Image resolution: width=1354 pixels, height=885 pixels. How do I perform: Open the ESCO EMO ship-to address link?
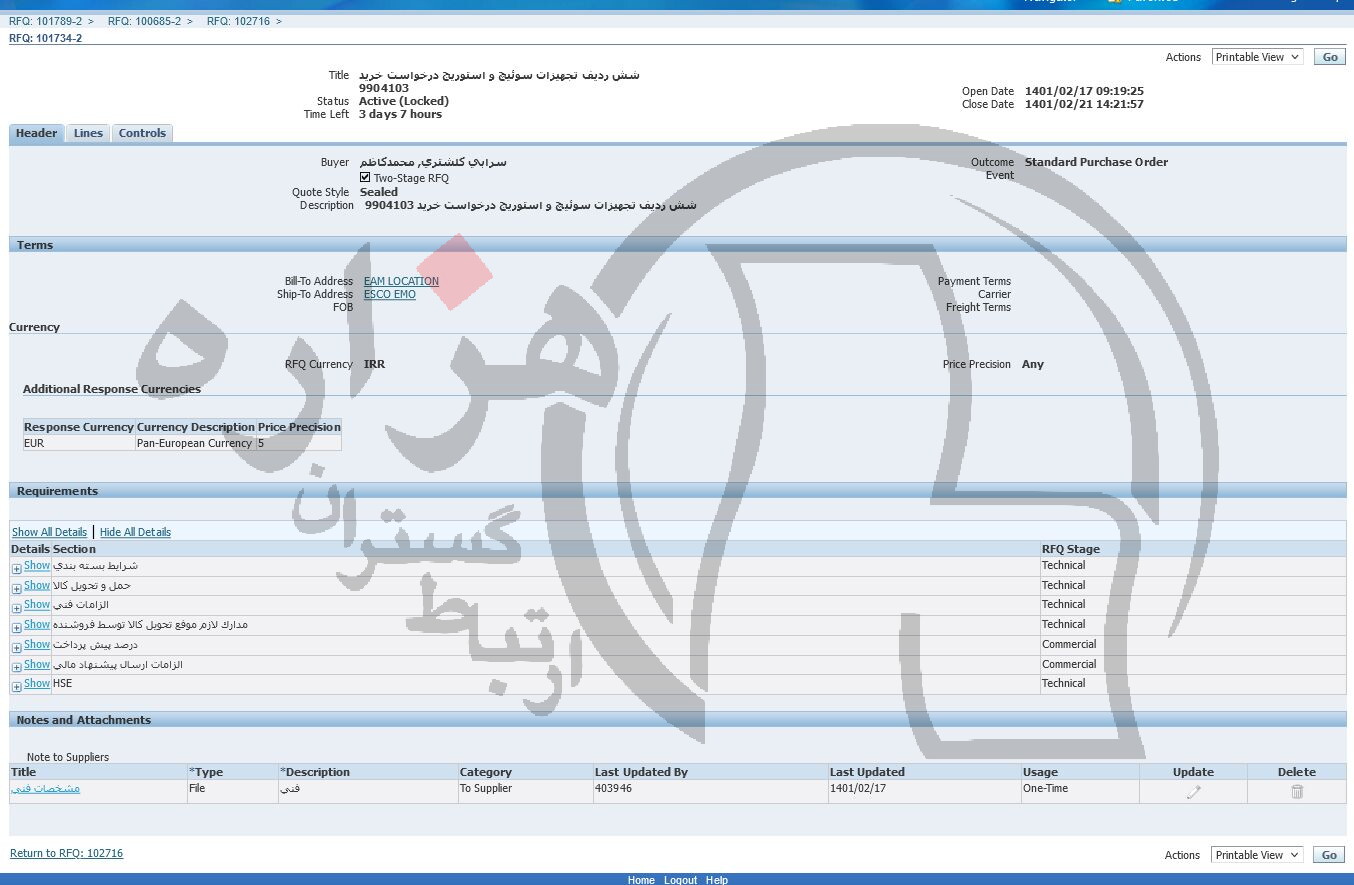390,294
